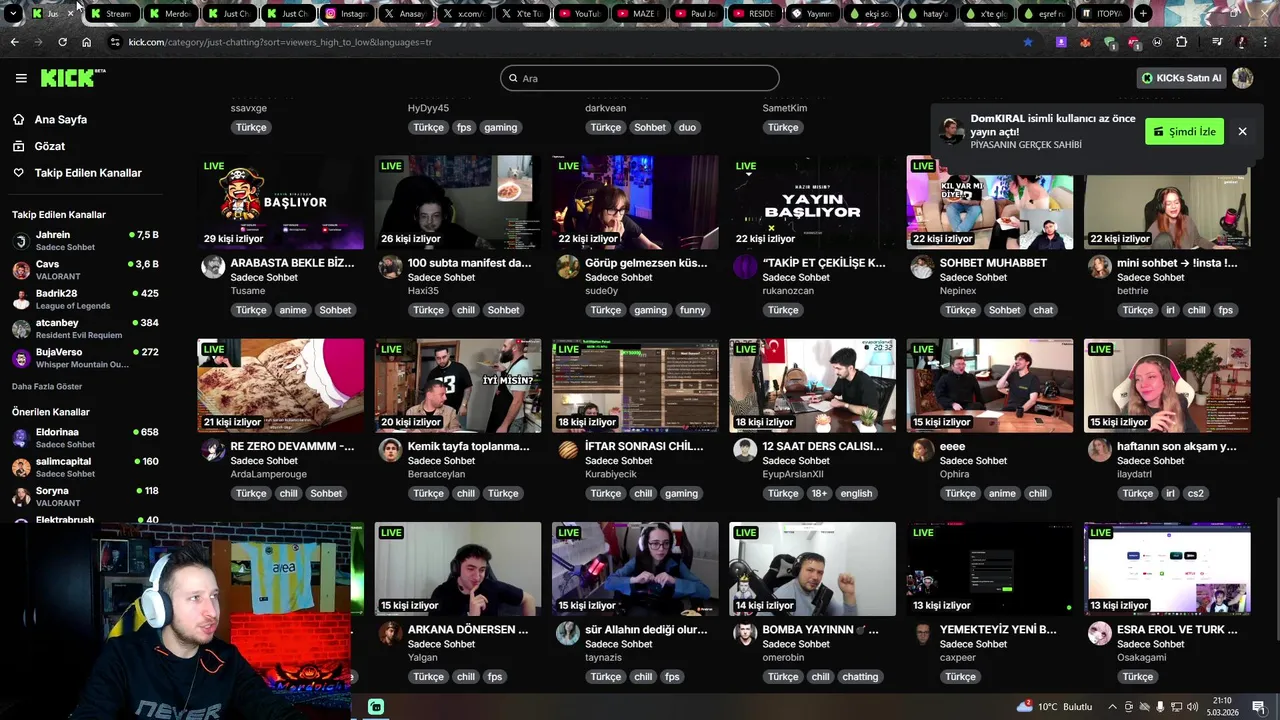Click Osakagami streamer avatar
The width and height of the screenshot is (1280, 720).
pyautogui.click(x=1100, y=633)
